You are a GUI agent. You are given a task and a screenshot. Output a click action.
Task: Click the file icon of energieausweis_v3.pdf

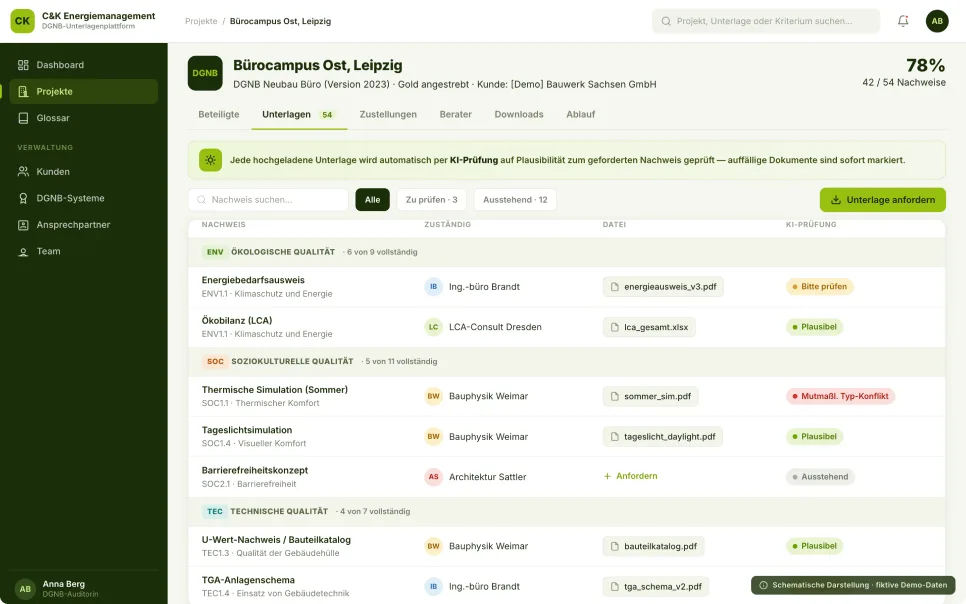(x=614, y=287)
